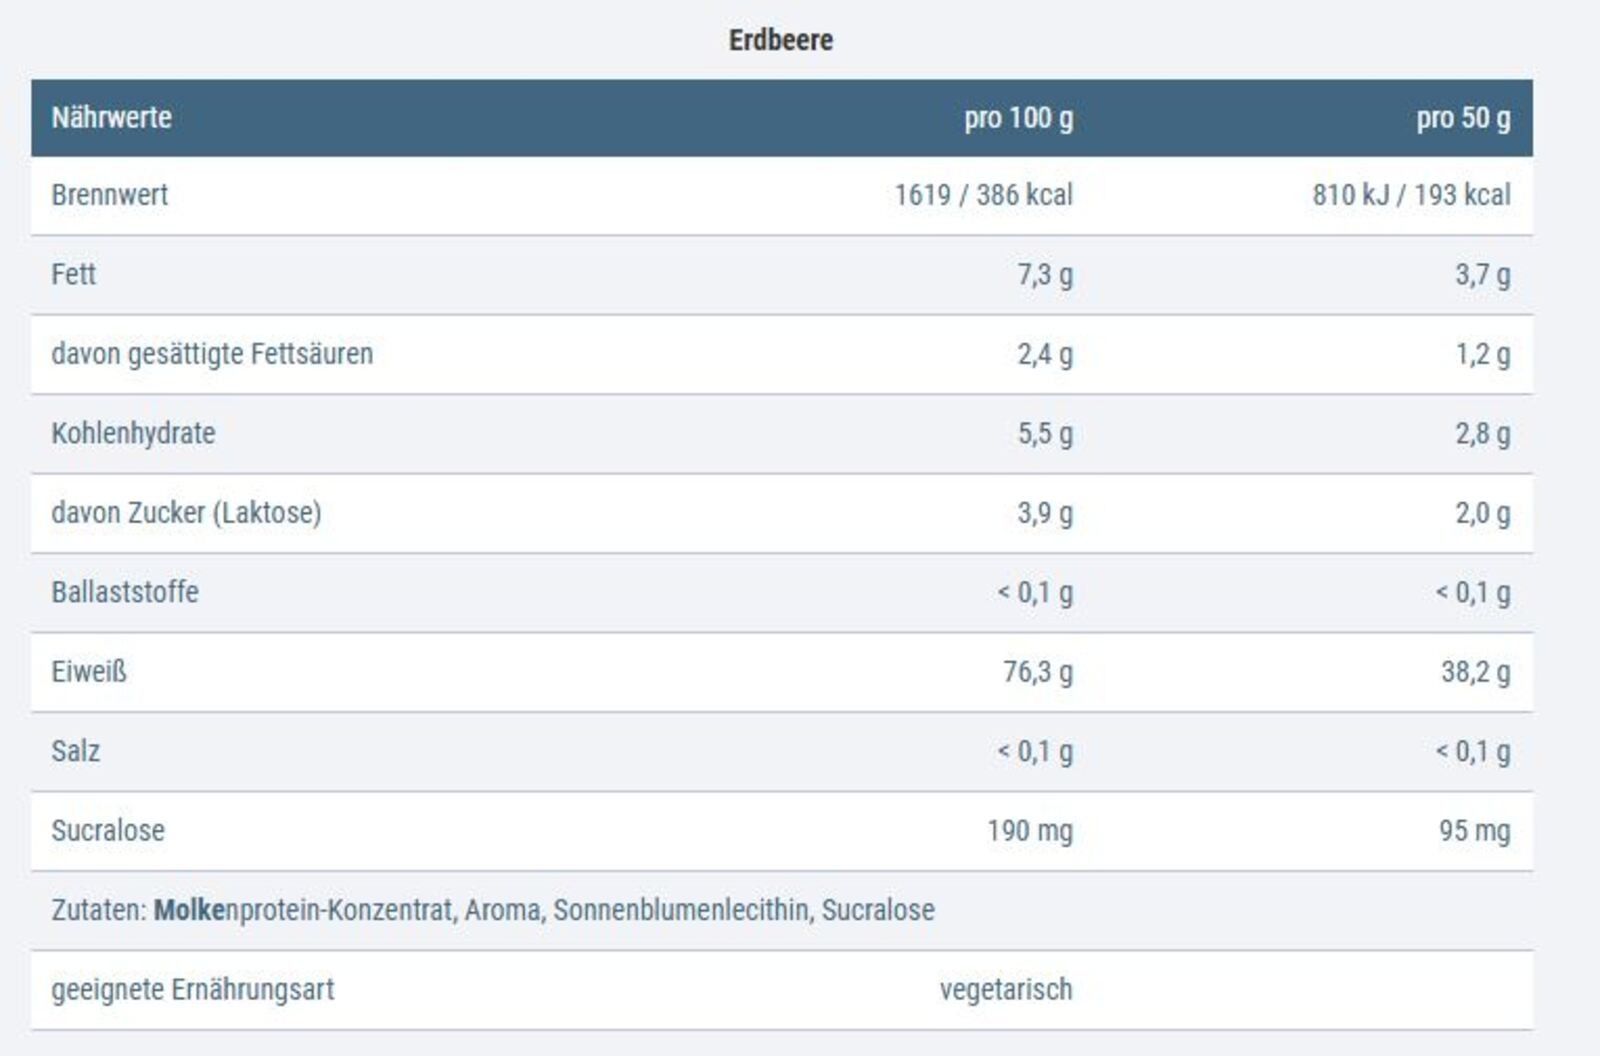Click the Erdbeere heading above the table
This screenshot has width=1600, height=1056.
point(780,40)
